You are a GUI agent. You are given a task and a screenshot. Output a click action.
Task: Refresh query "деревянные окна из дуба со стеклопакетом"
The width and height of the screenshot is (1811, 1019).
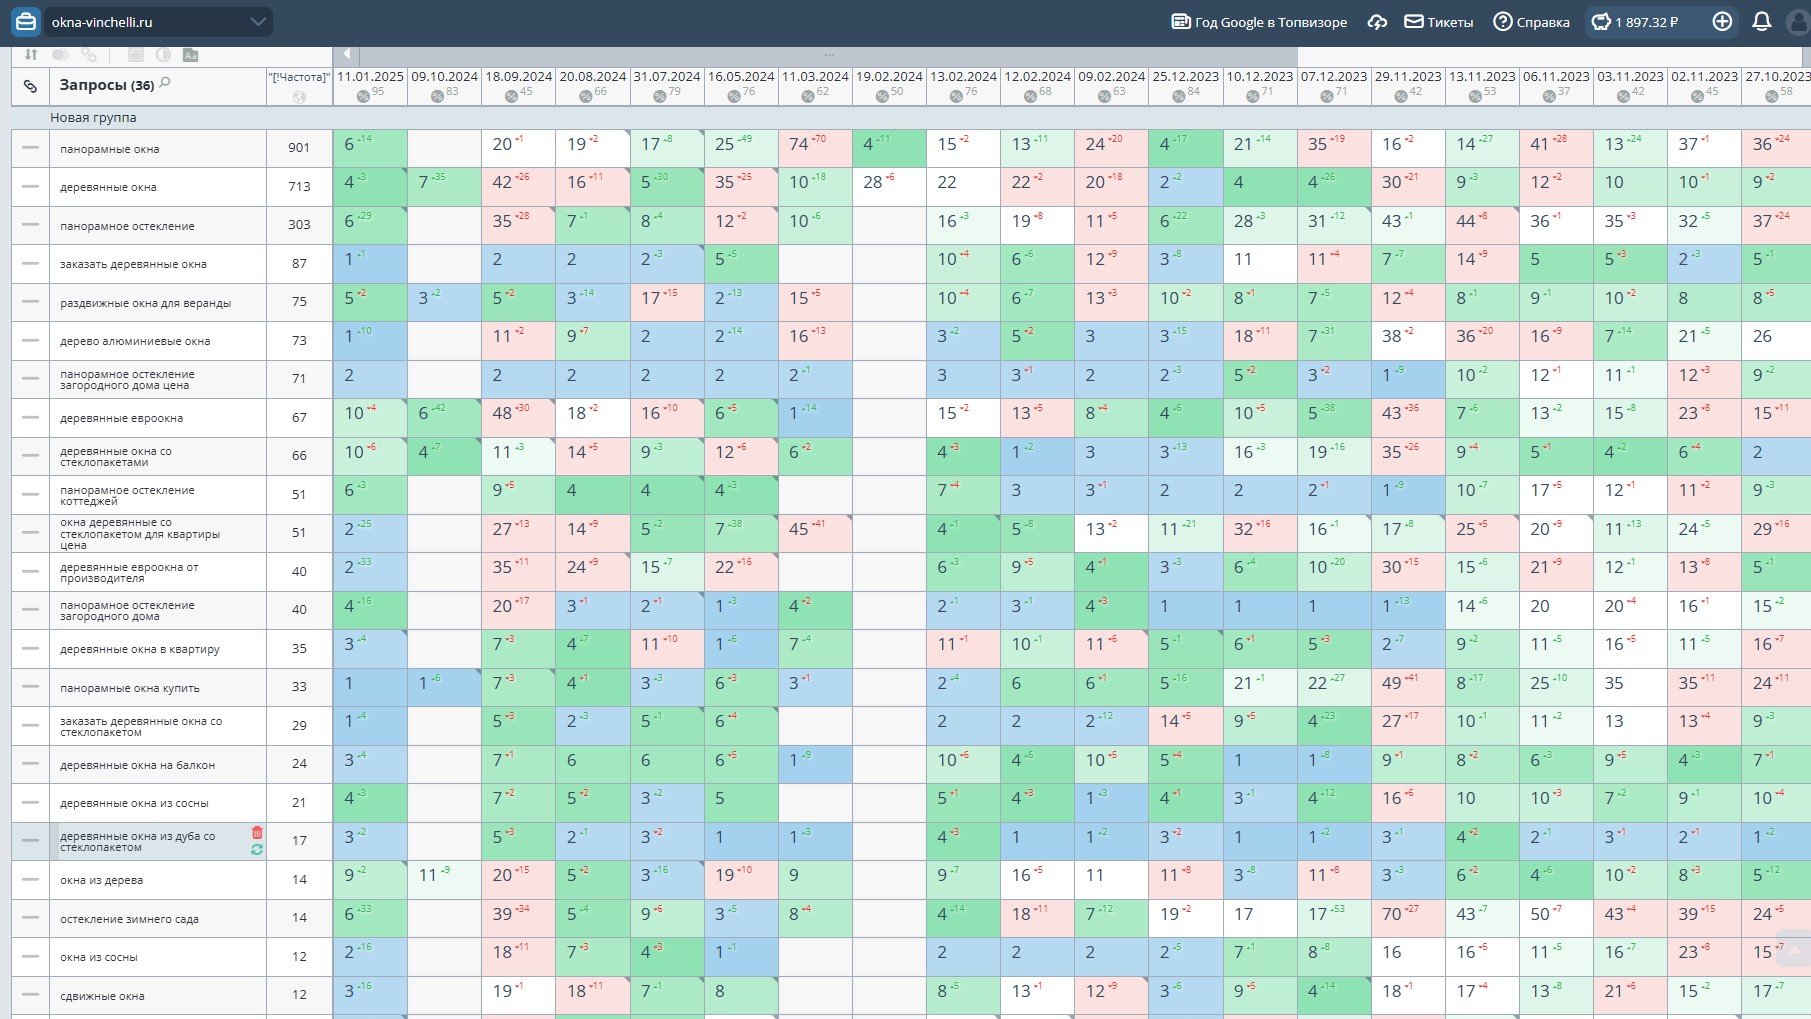coord(257,850)
